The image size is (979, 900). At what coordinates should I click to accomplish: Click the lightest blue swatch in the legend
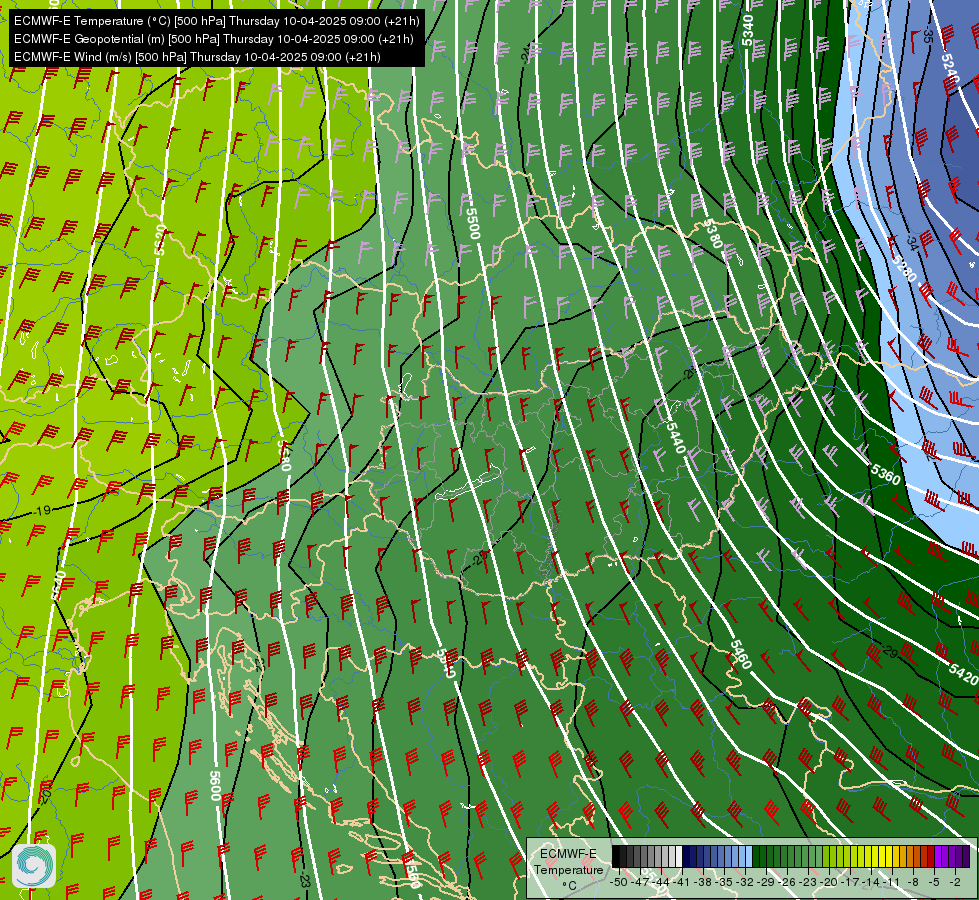point(749,856)
